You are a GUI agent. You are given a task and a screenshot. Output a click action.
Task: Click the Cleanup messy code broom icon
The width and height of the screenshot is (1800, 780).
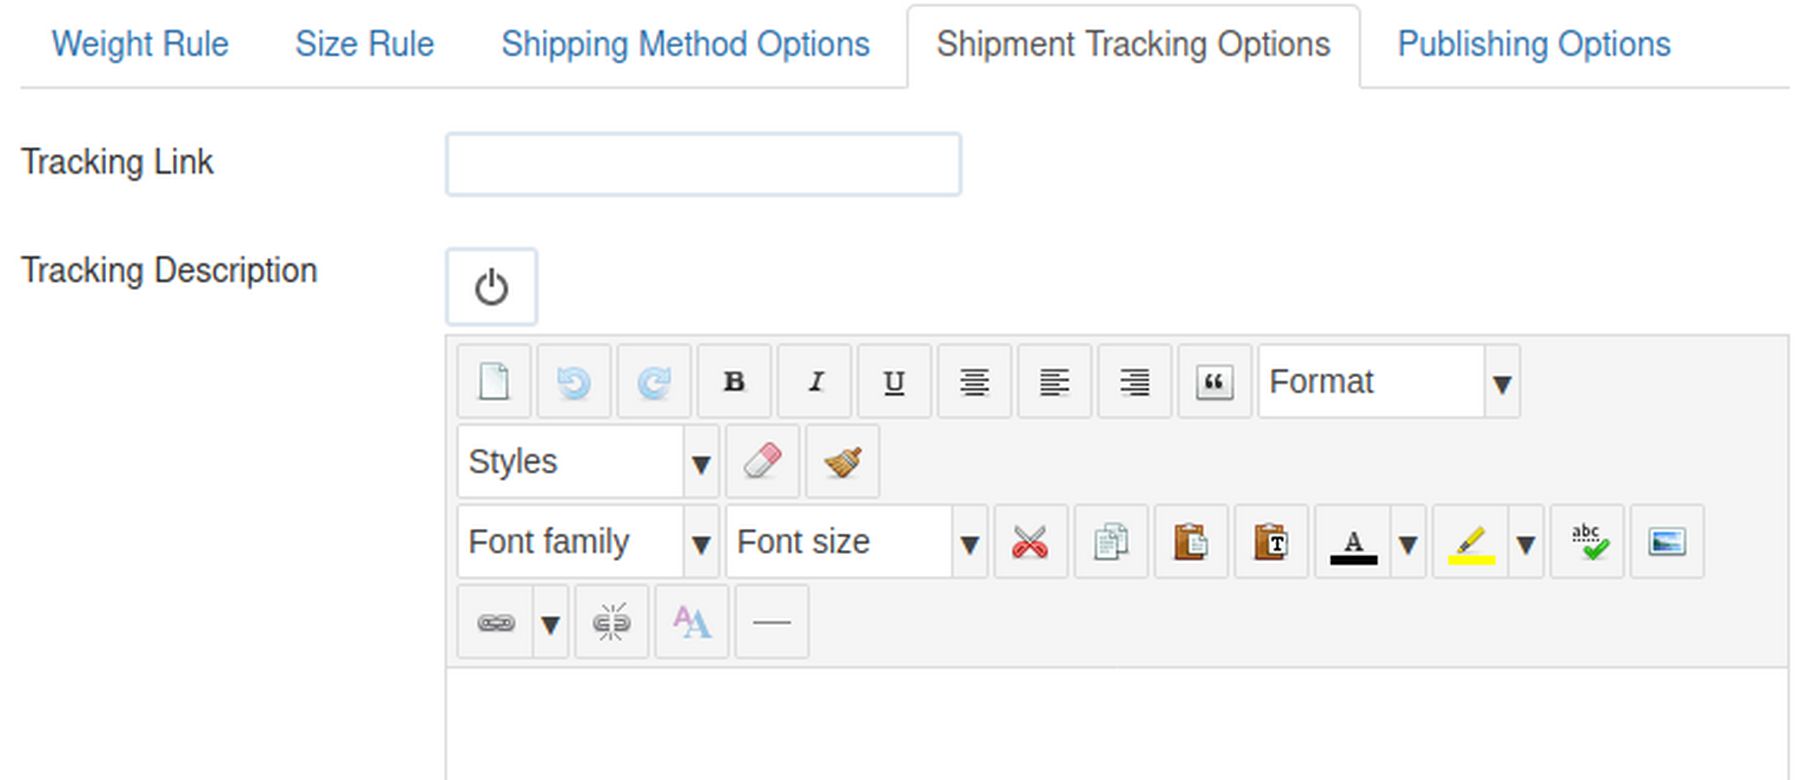point(843,462)
